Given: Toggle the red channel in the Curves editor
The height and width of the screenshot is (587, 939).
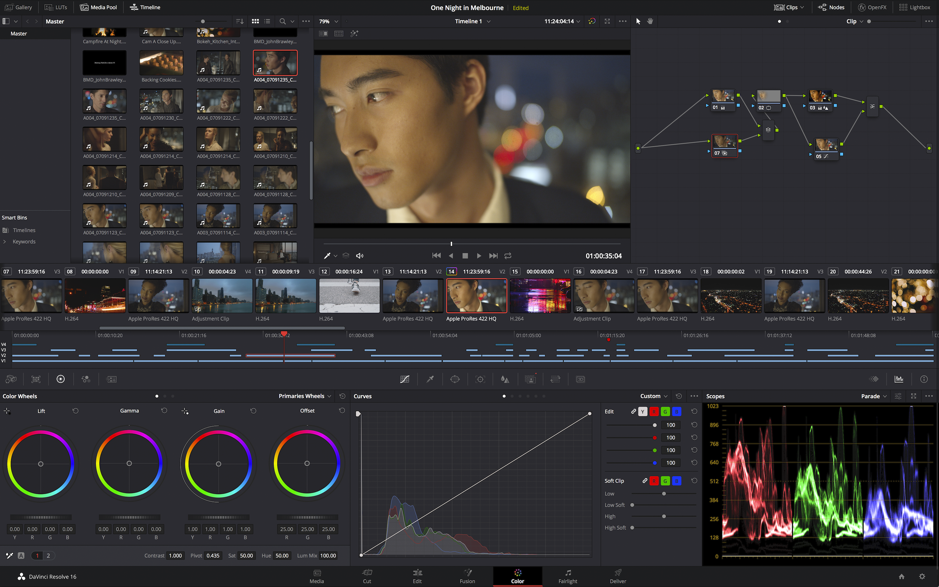Looking at the screenshot, I should point(655,410).
